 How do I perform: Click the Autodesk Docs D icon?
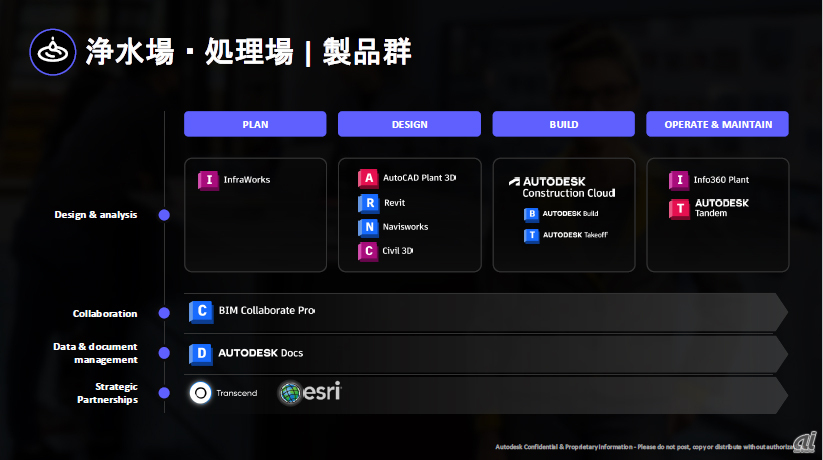click(x=201, y=354)
